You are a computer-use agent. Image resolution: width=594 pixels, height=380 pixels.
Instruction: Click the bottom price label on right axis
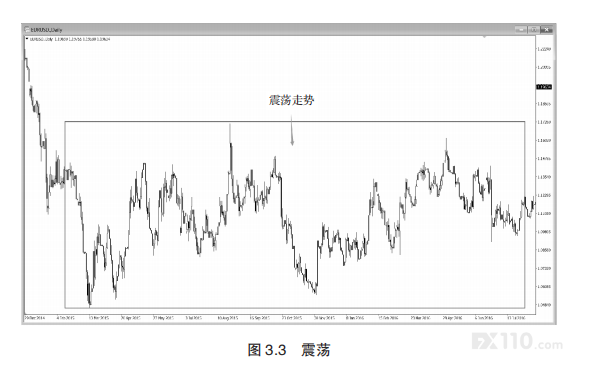(x=544, y=305)
